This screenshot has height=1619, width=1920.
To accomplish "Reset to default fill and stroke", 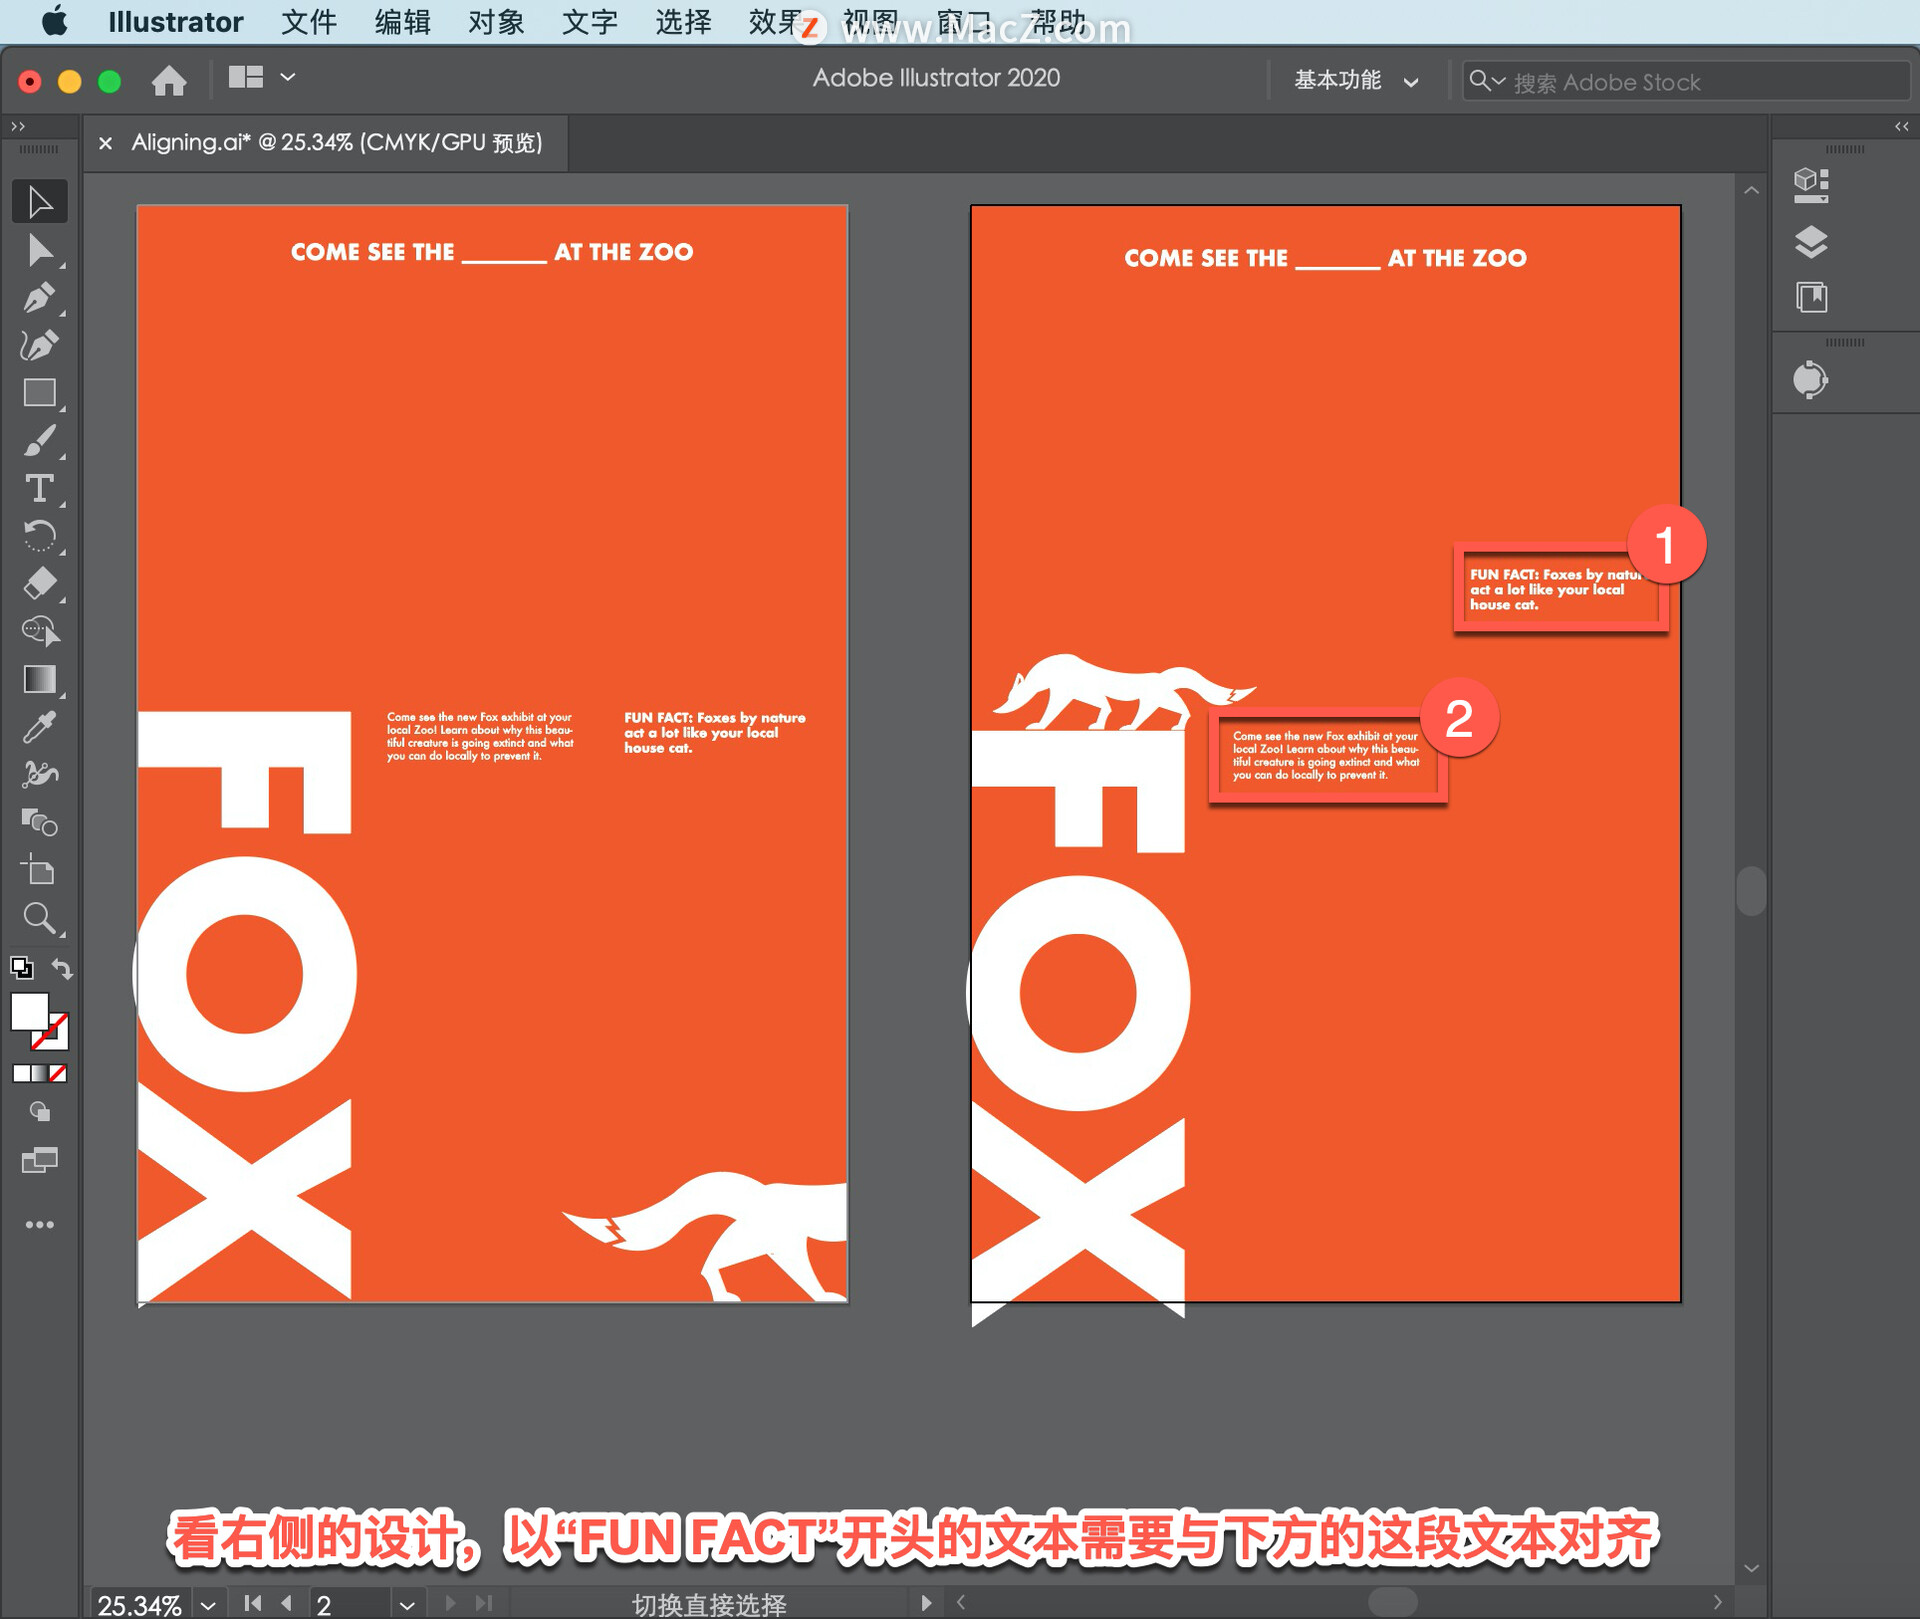I will (21, 968).
